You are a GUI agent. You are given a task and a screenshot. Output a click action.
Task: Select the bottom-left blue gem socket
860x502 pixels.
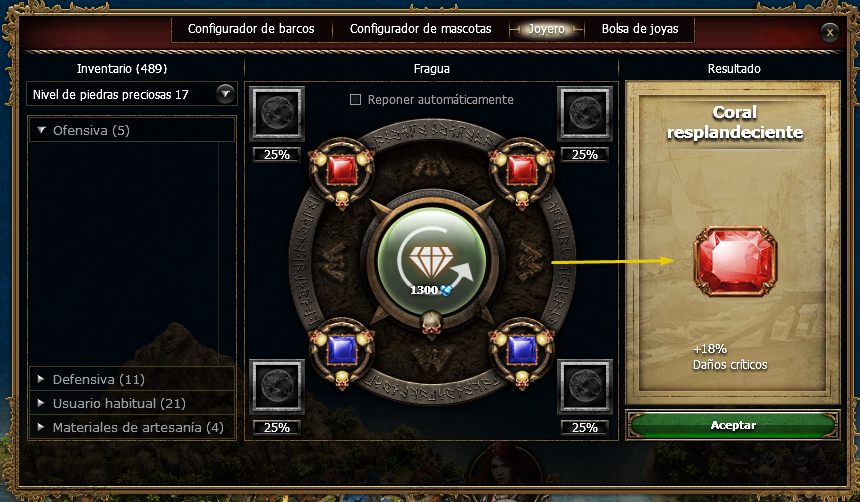coord(342,351)
